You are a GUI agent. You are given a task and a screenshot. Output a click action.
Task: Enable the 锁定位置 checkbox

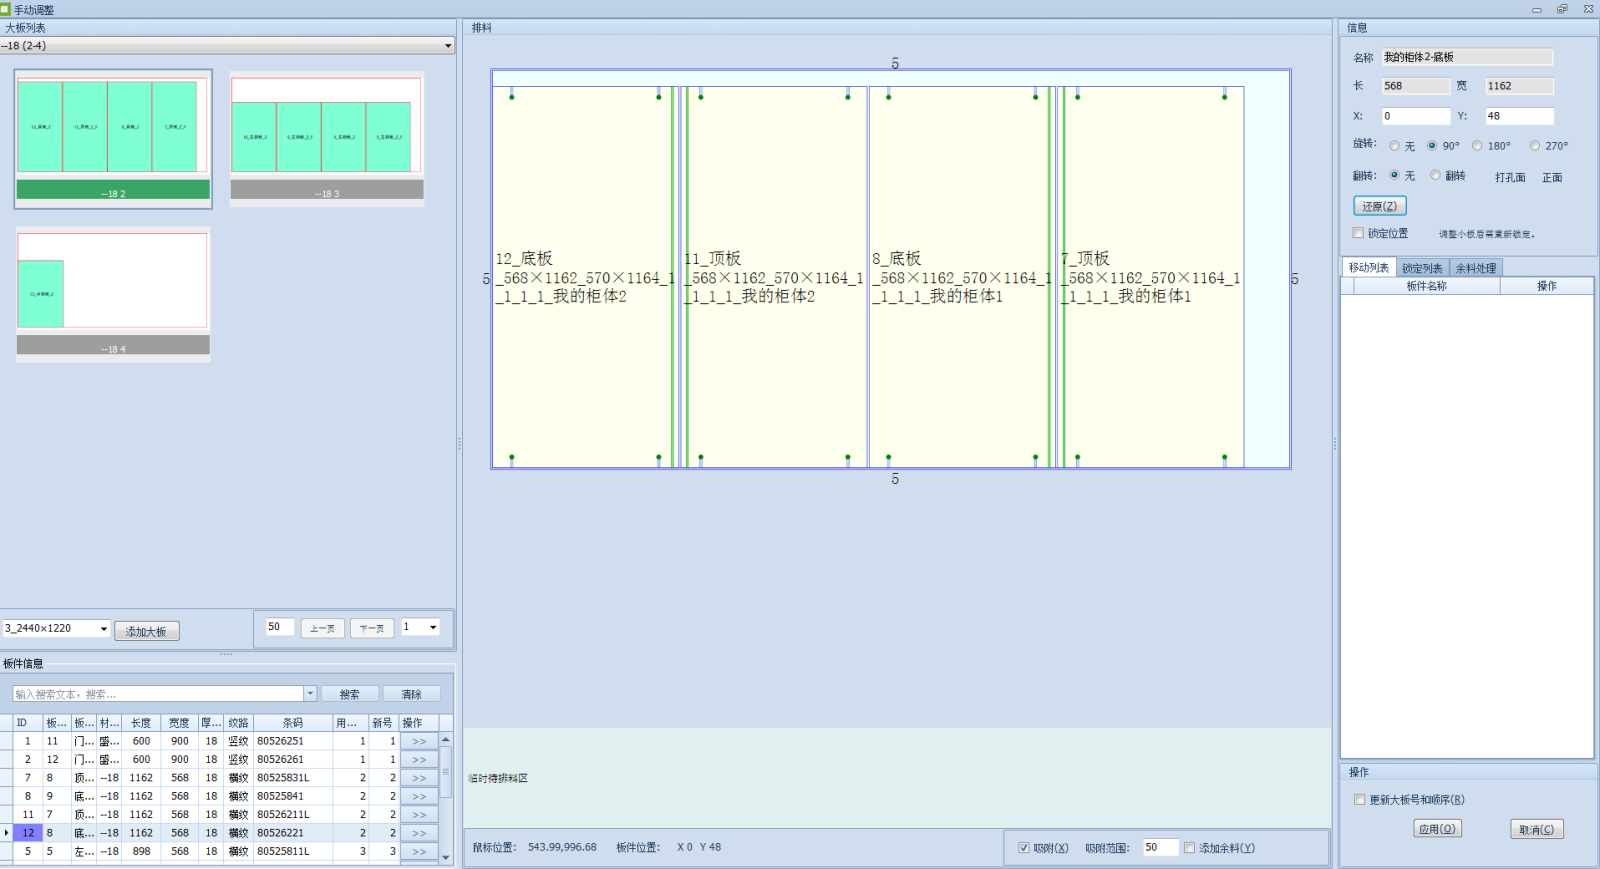1358,233
